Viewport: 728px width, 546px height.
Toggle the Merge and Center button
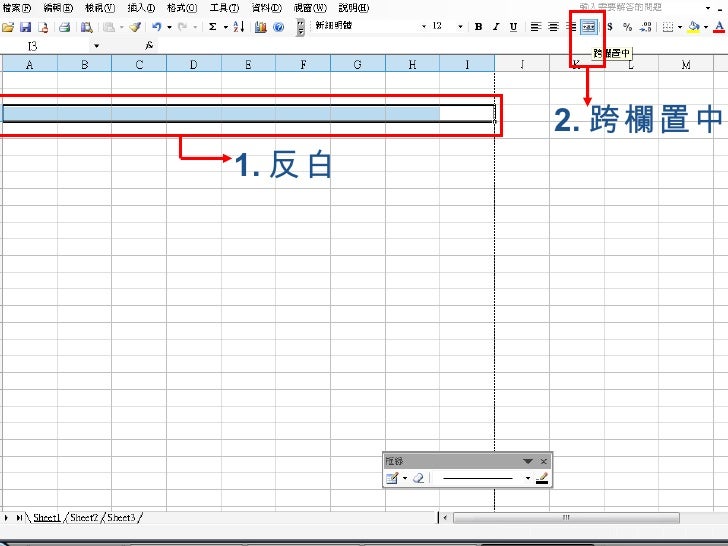tap(588, 27)
